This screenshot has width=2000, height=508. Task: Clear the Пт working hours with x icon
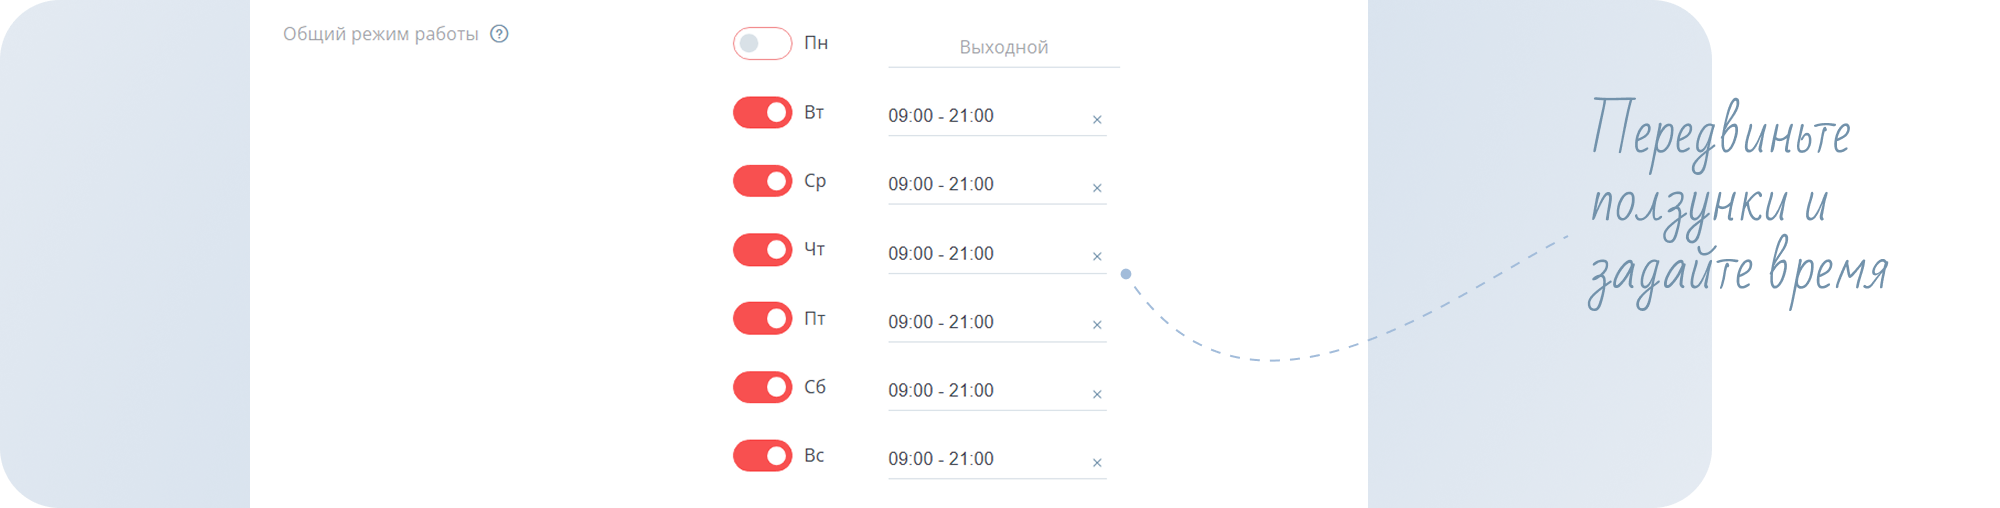click(1097, 325)
